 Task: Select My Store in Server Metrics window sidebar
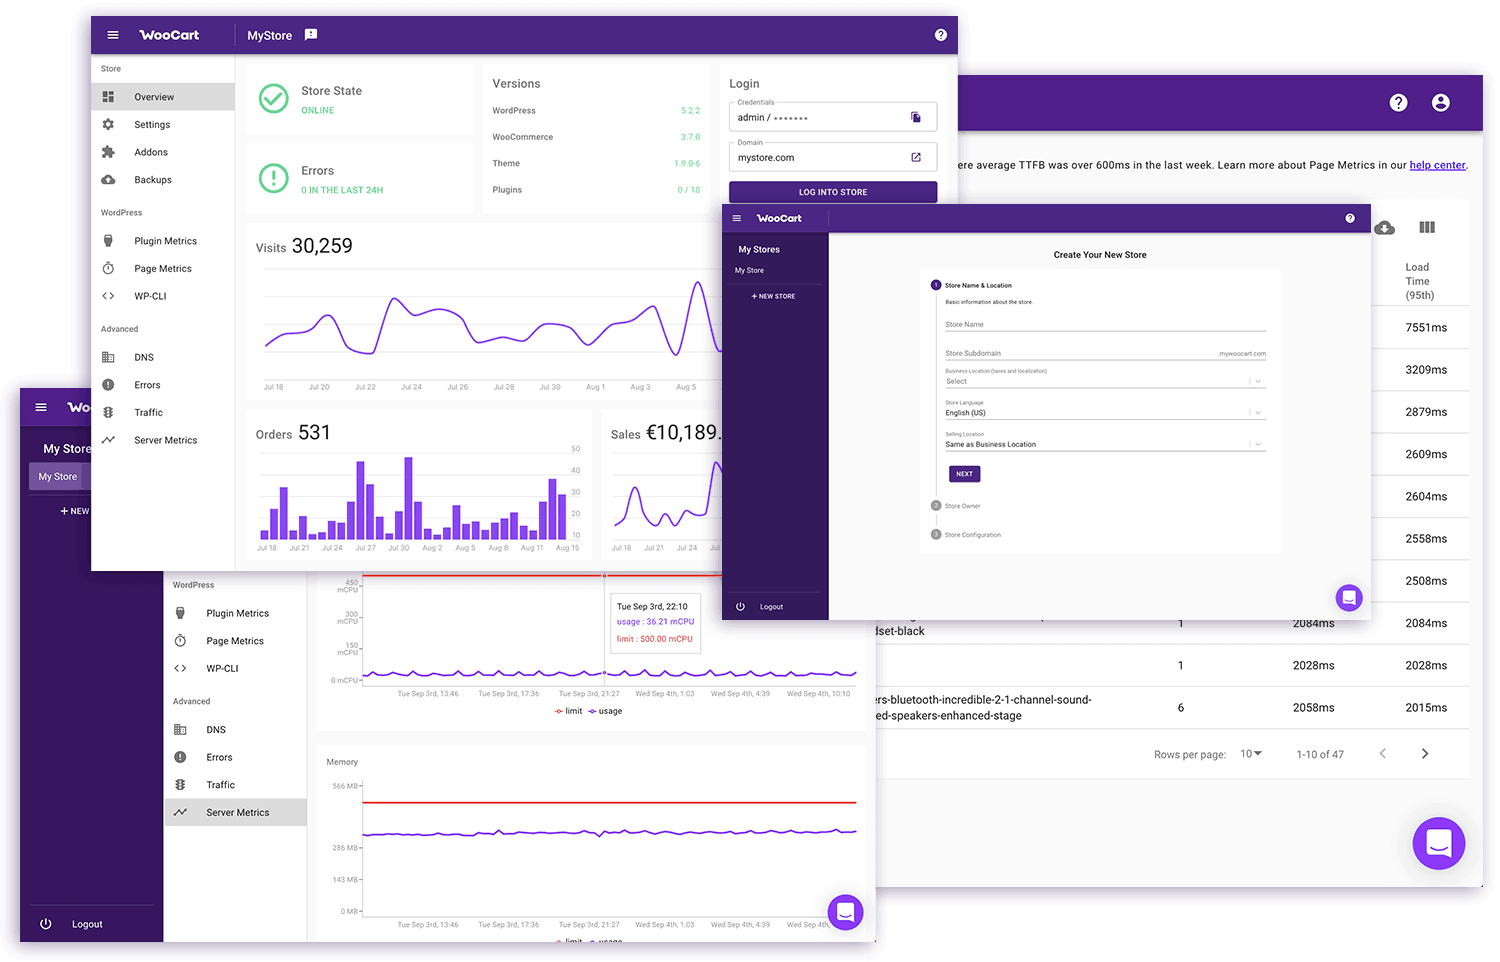coord(58,477)
